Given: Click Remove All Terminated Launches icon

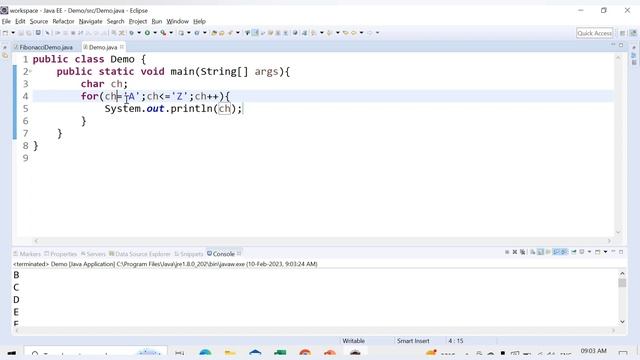Looking at the screenshot, I should [522, 252].
